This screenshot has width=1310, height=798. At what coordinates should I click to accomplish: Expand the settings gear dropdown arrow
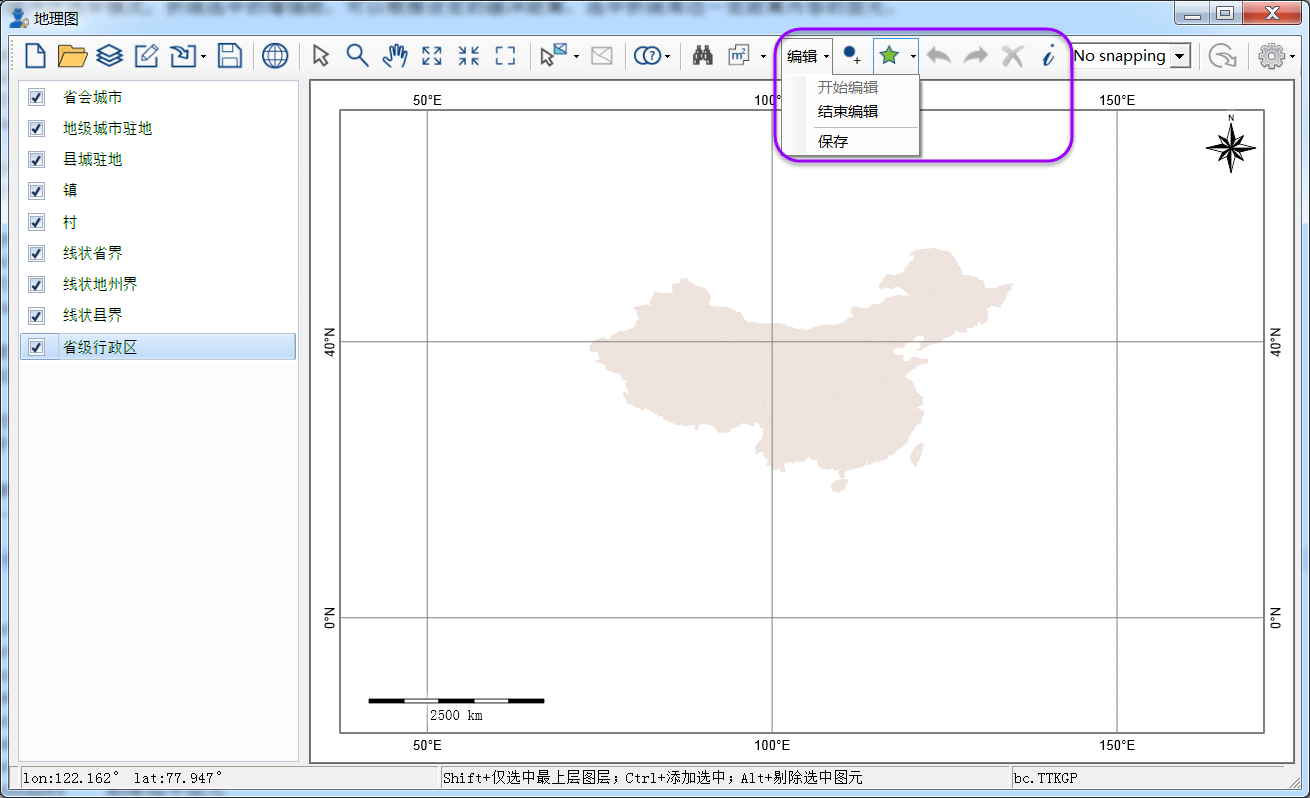[1293, 57]
